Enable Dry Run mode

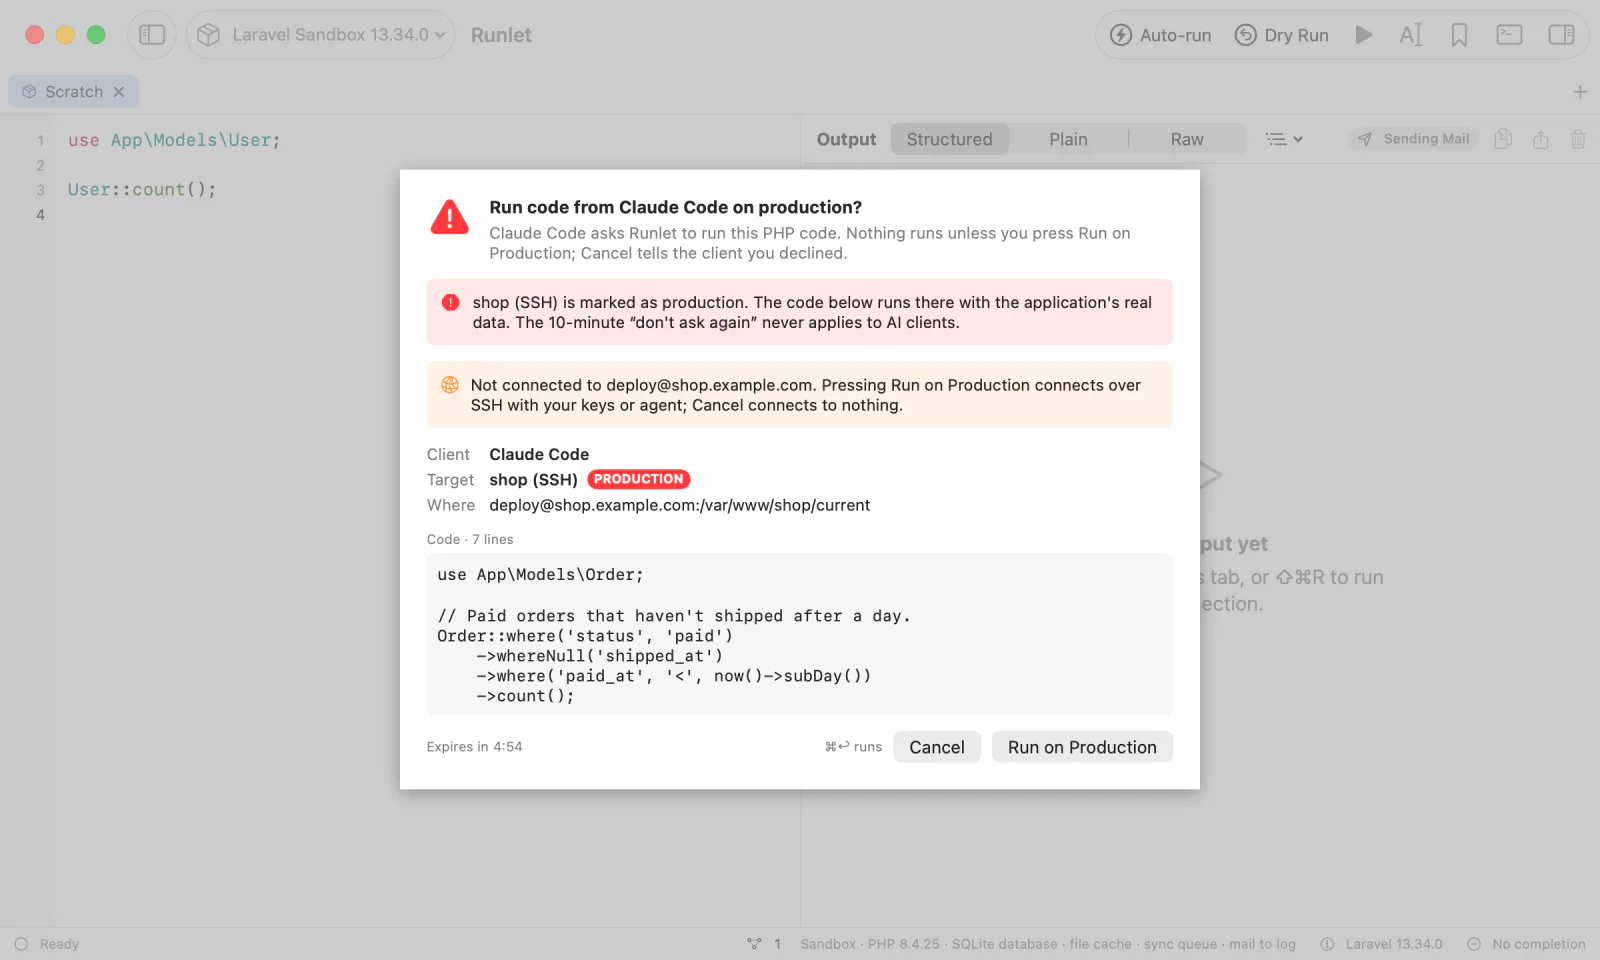(1282, 35)
